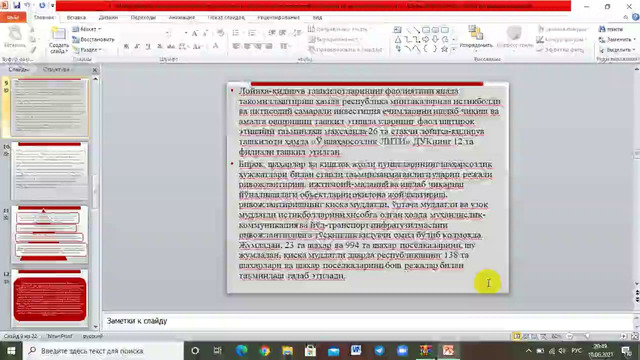Toggle italic formatting
This screenshot has width=640, height=360.
tap(137, 47)
